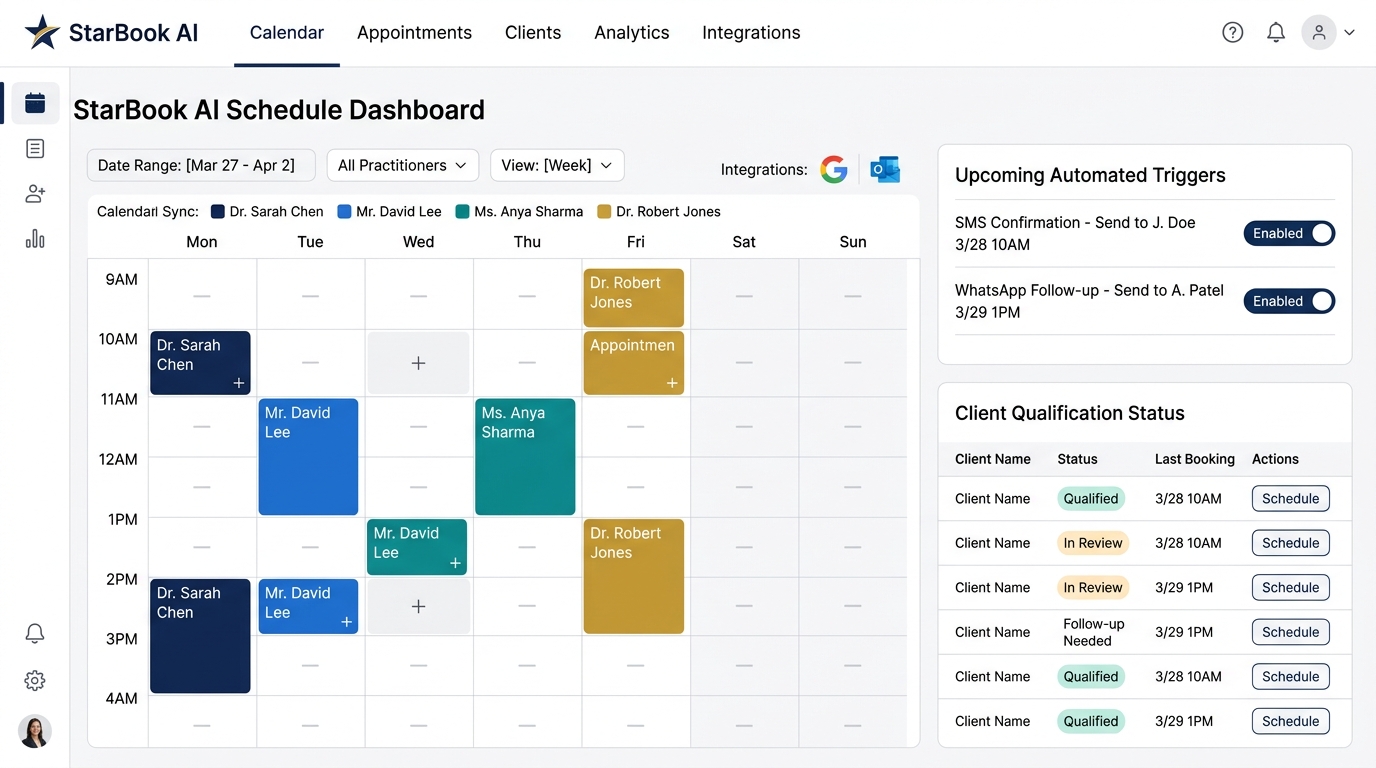Viewport: 1376px width, 768px height.
Task: Click the sidebar bell alerts icon
Action: pos(35,633)
